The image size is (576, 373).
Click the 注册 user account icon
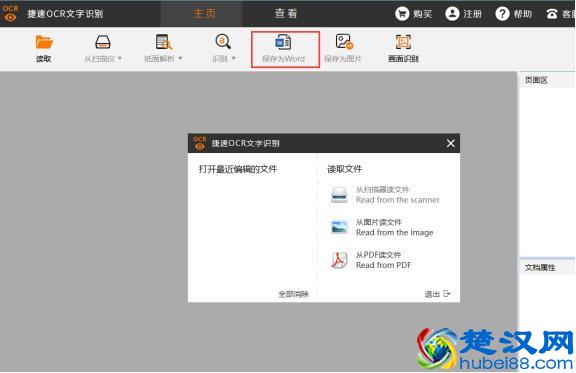tap(452, 14)
